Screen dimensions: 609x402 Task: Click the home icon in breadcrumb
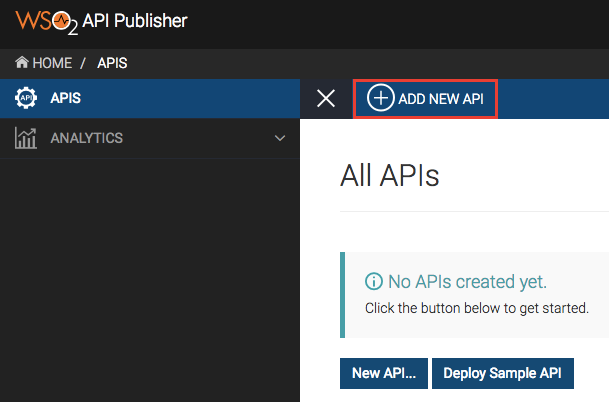coord(22,62)
